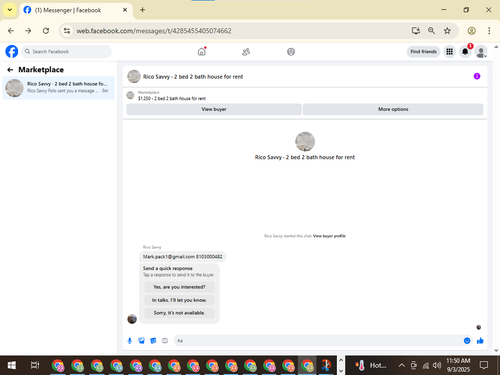Send a thumbs-up like
Image resolution: width=500 pixels, height=375 pixels.
point(480,341)
